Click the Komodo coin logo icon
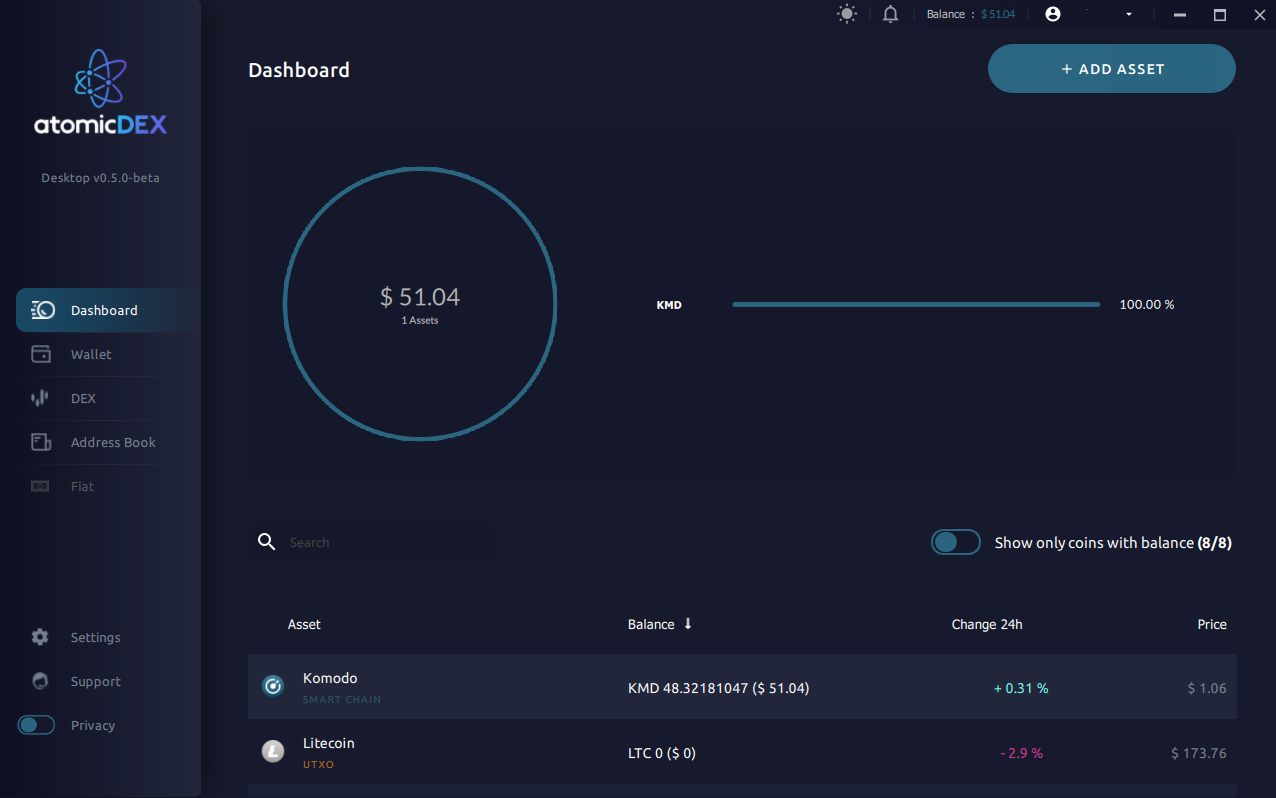The height and width of the screenshot is (798, 1276). 273,686
